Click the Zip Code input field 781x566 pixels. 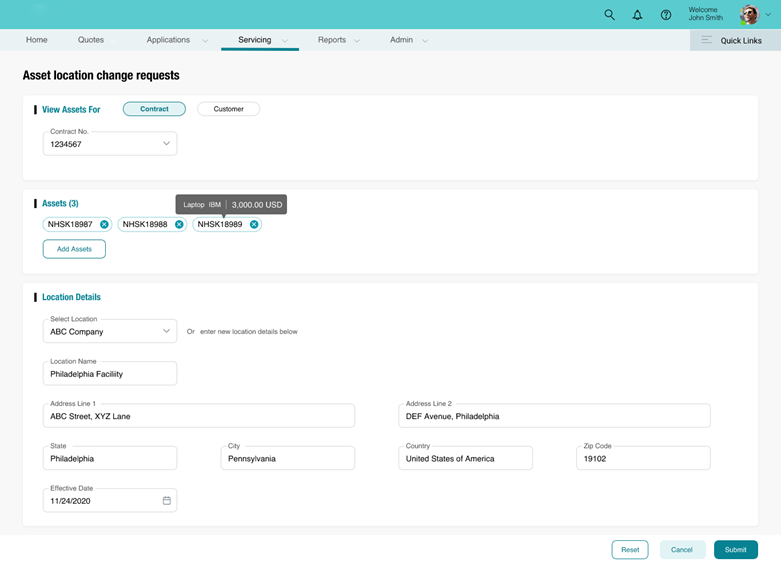coord(643,459)
